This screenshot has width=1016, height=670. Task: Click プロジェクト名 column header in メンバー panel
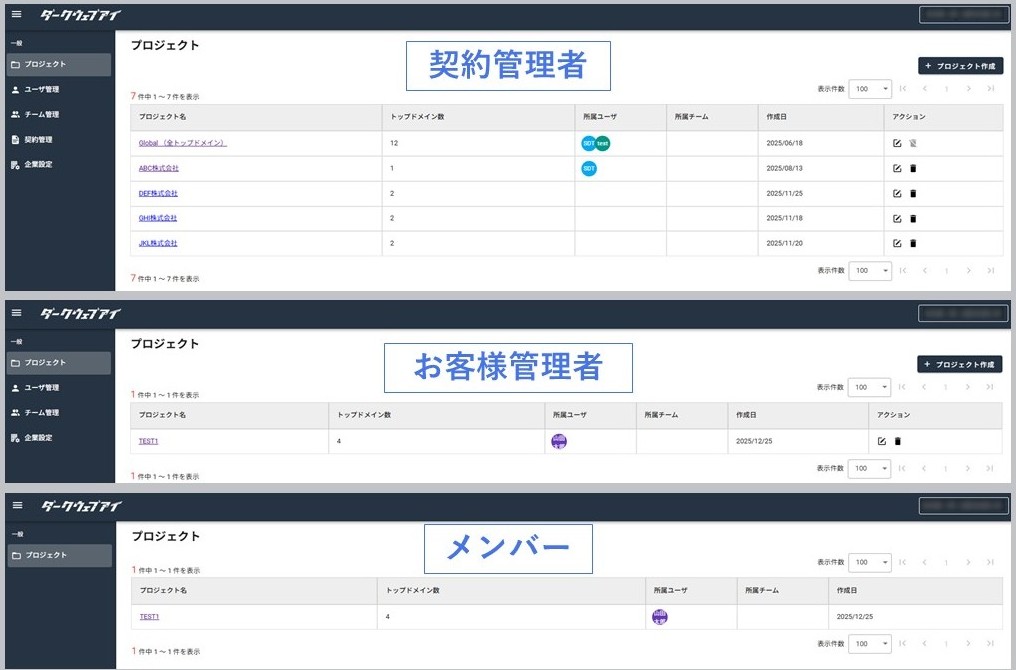point(163,590)
